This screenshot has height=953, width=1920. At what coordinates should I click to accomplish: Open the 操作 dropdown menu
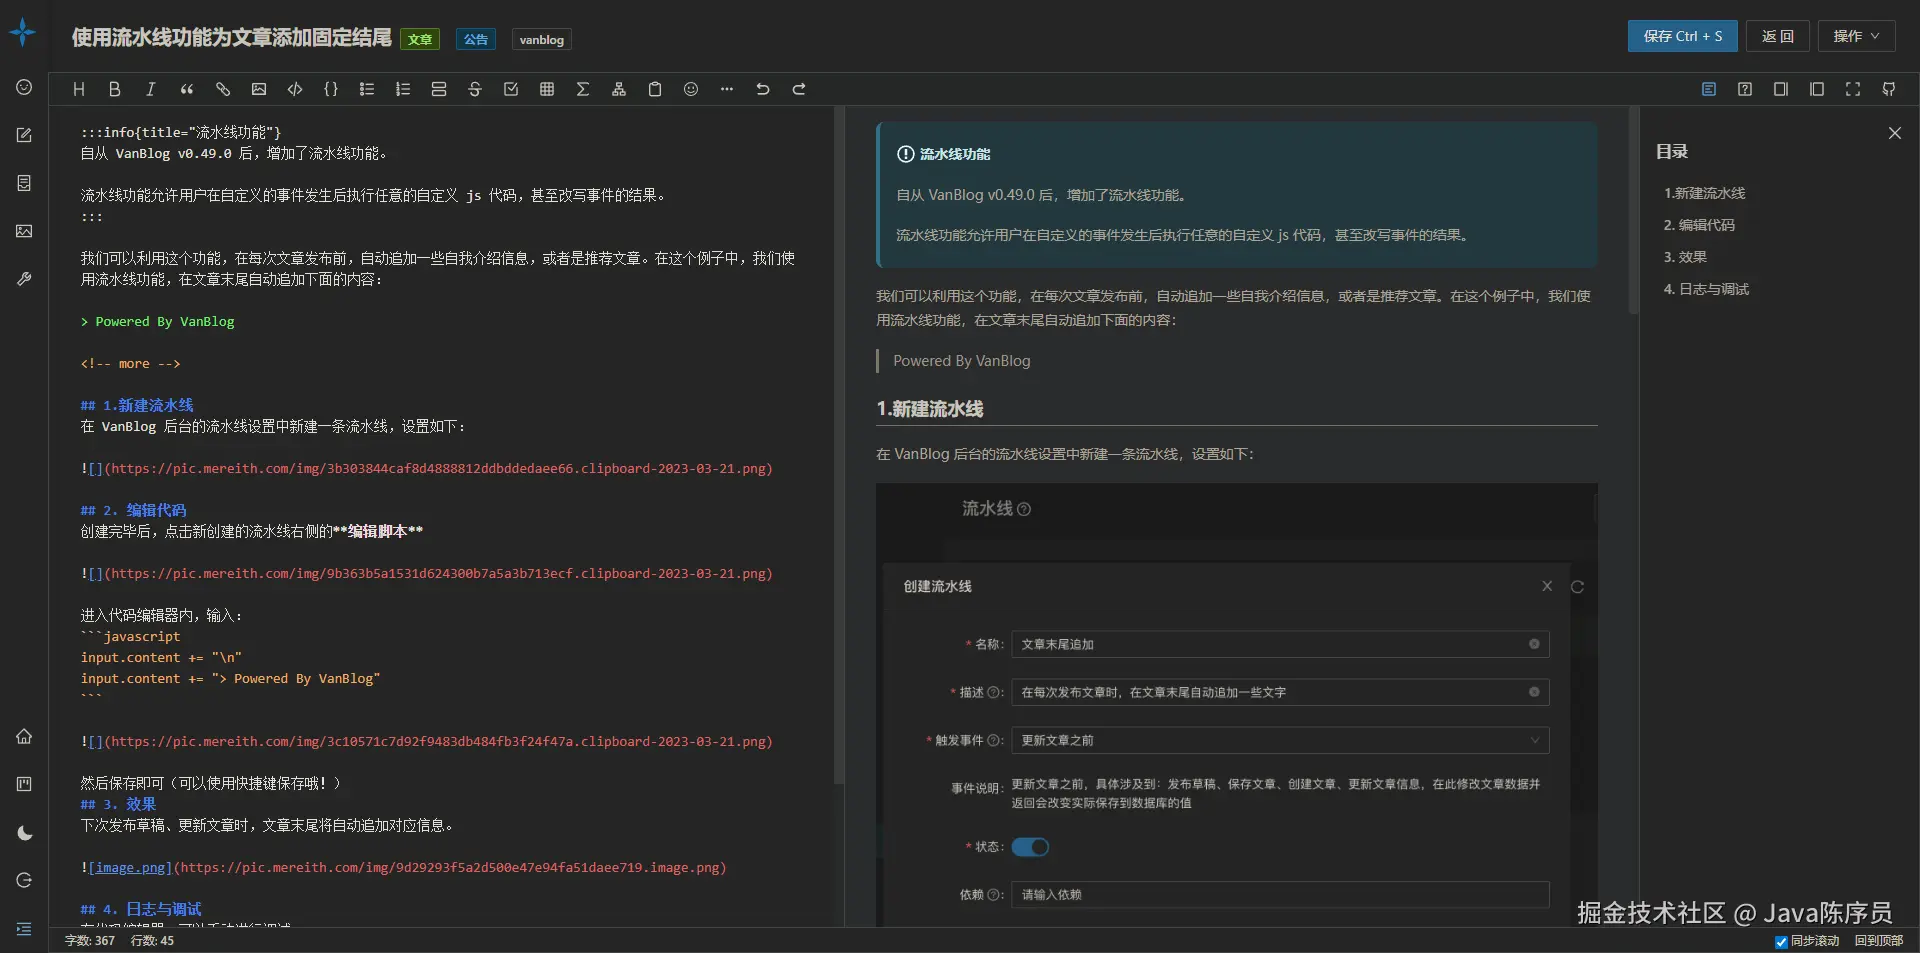[x=1857, y=36]
